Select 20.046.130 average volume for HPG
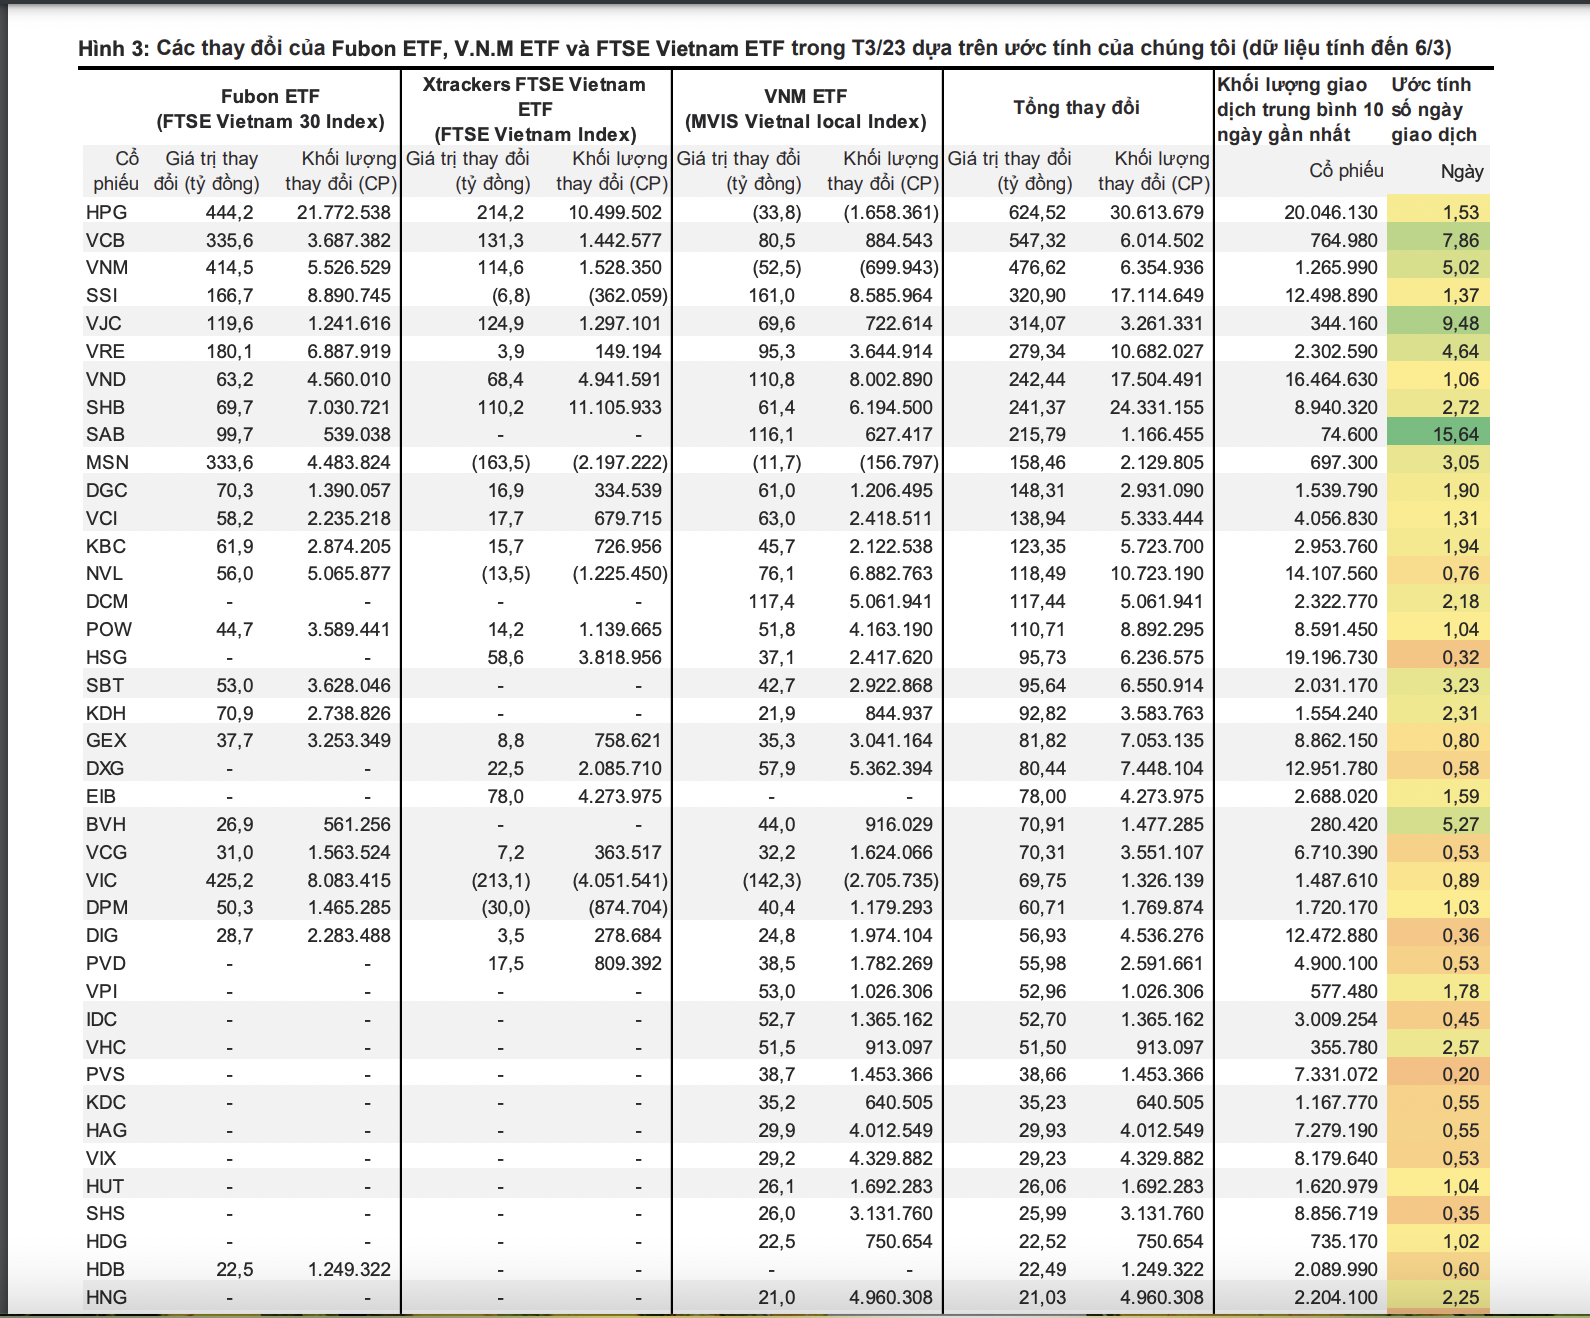This screenshot has width=1590, height=1318. pyautogui.click(x=1331, y=212)
